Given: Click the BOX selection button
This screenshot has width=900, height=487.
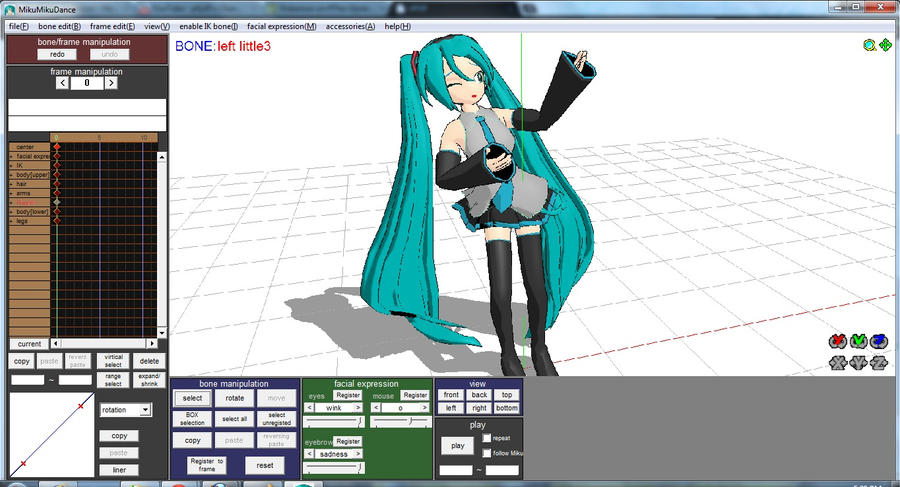Looking at the screenshot, I should (192, 419).
